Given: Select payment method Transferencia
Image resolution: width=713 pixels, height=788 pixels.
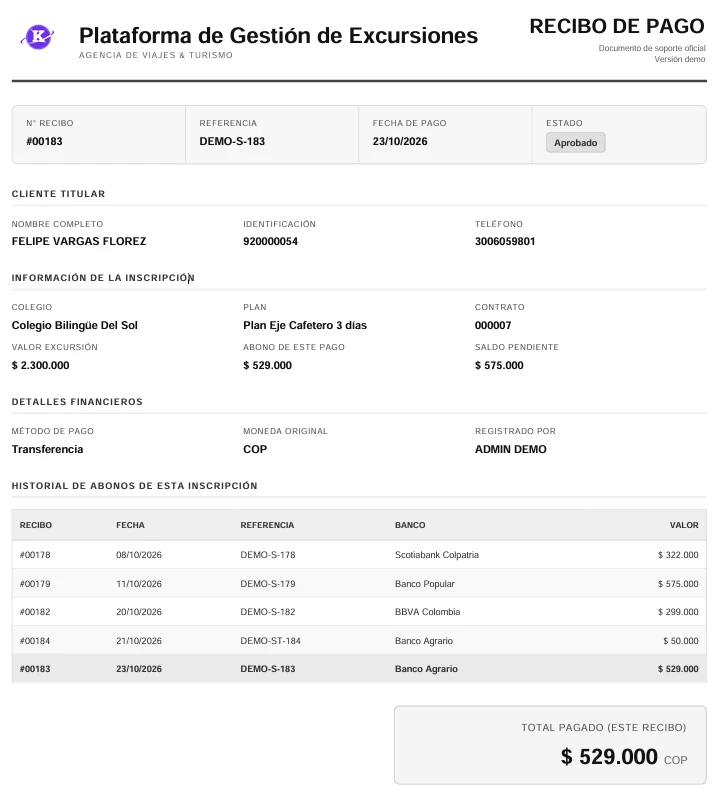Looking at the screenshot, I should coord(47,449).
